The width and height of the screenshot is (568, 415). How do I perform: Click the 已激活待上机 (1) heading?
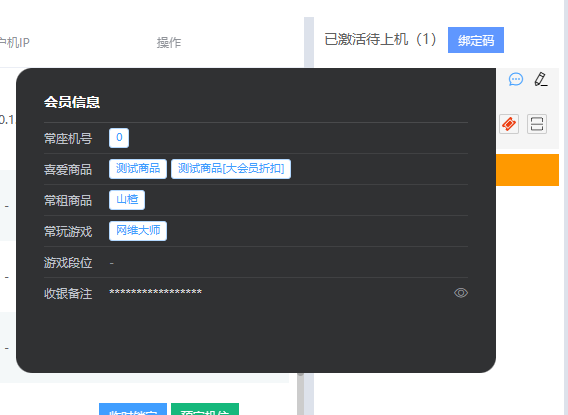point(380,39)
